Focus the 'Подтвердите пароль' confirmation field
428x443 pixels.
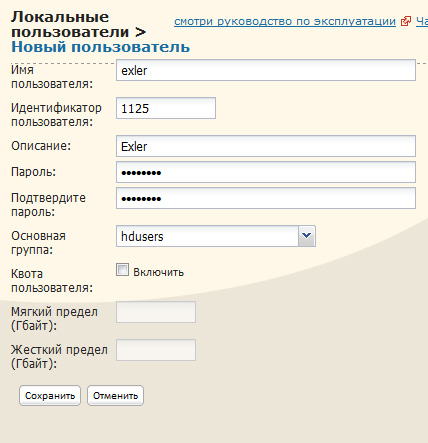266,198
